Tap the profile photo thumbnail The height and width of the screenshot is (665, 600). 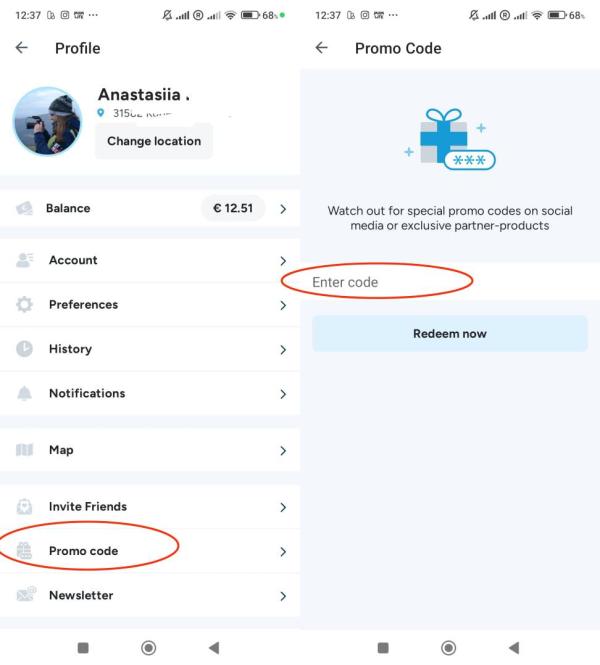tap(47, 121)
